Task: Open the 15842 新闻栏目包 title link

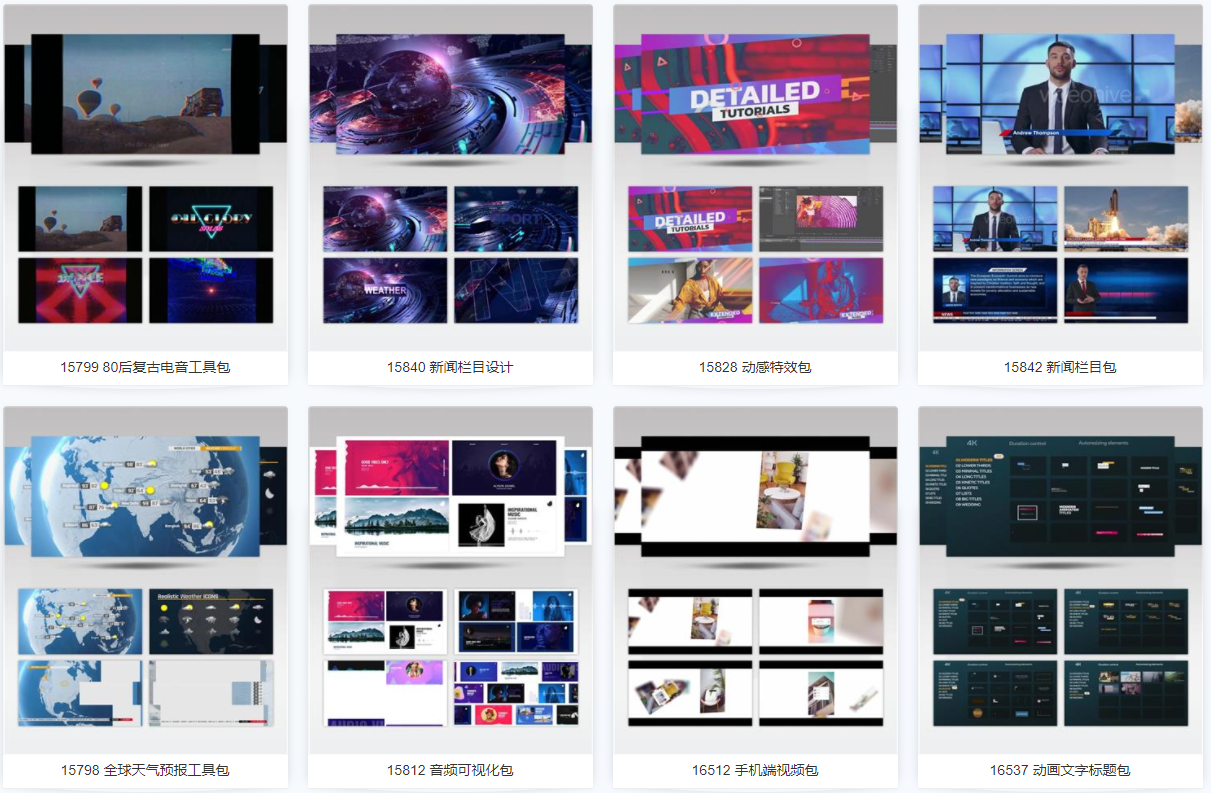Action: 1060,367
